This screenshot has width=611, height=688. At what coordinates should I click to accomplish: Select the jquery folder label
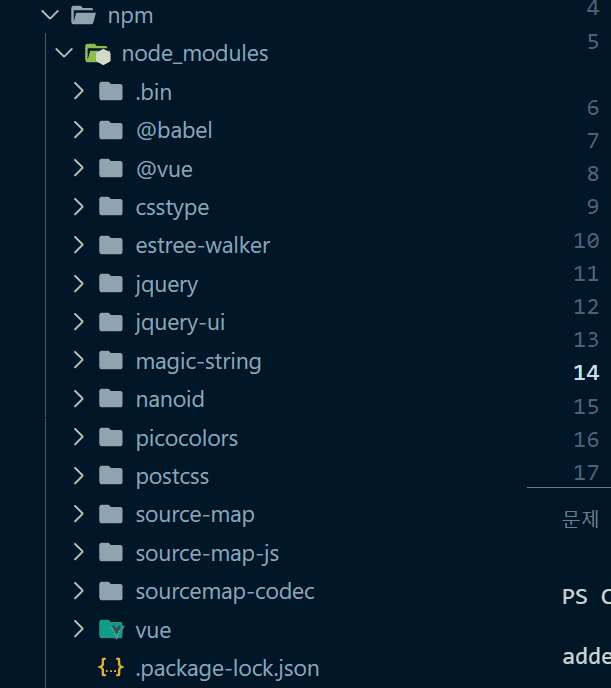coord(167,285)
